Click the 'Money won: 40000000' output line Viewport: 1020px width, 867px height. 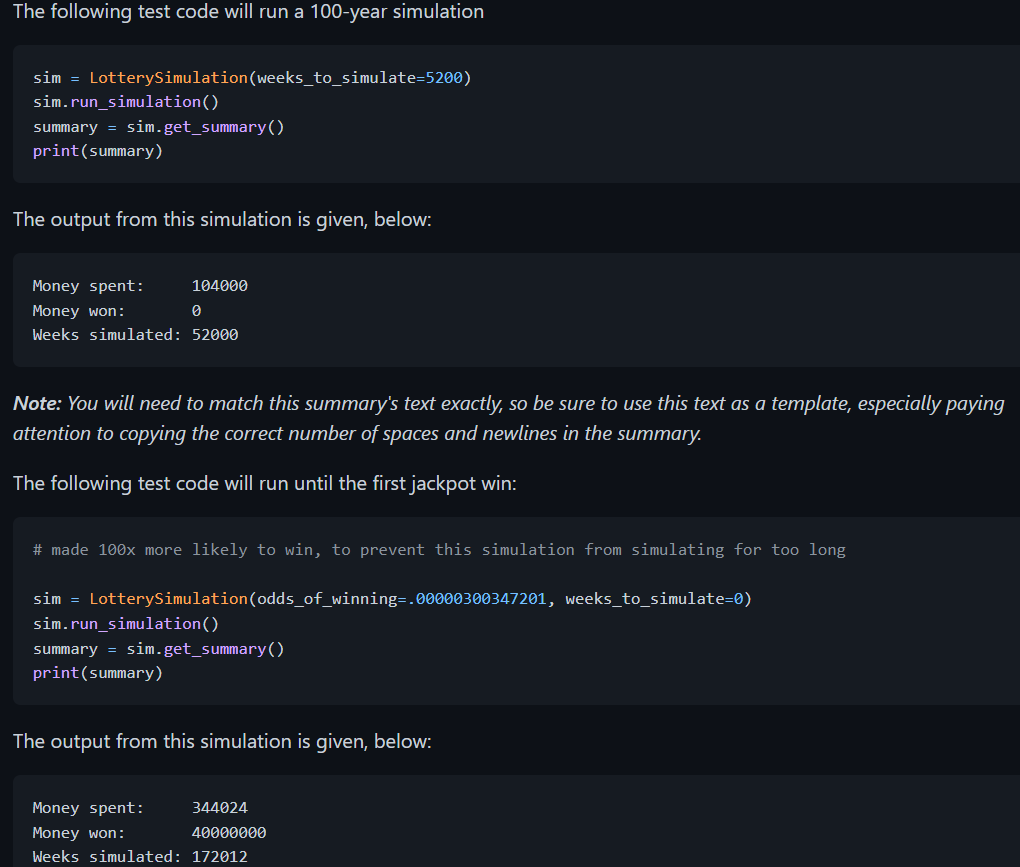149,833
